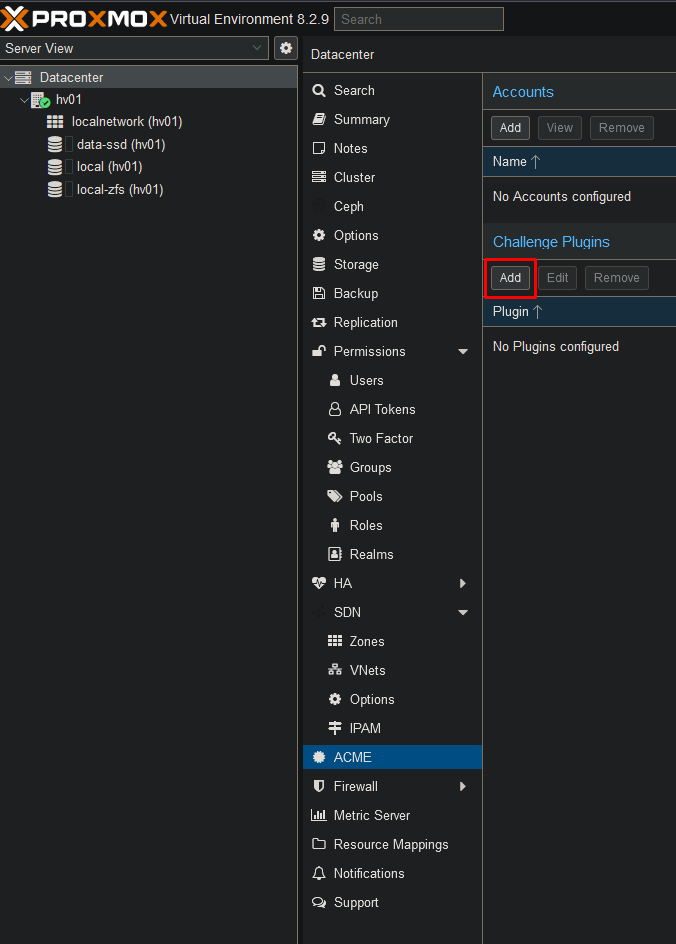Click the Notifications bell icon

point(319,873)
